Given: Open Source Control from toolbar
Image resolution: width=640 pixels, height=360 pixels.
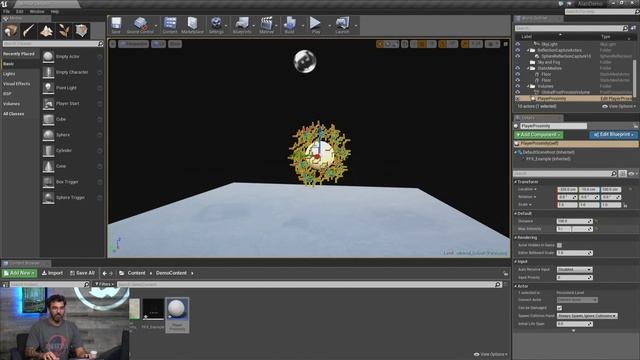Looking at the screenshot, I should [140, 25].
